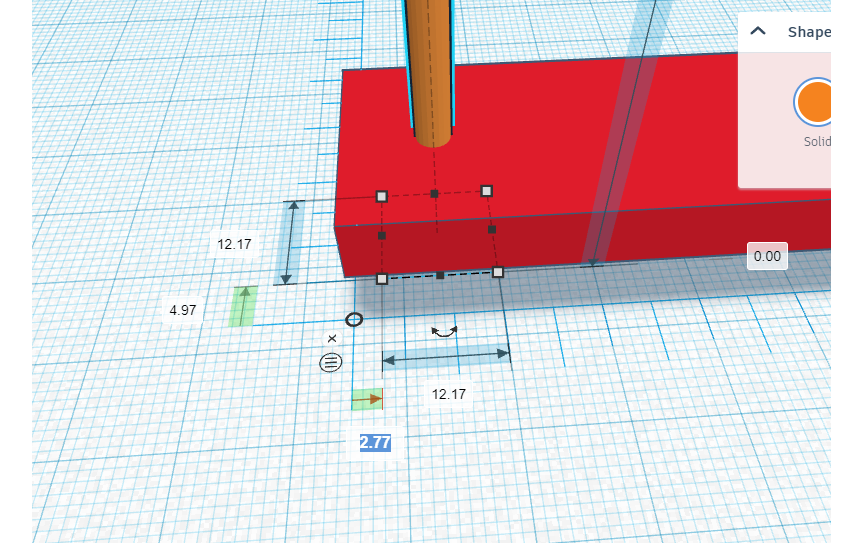Select the bottom-left white corner handle

(x=382, y=279)
